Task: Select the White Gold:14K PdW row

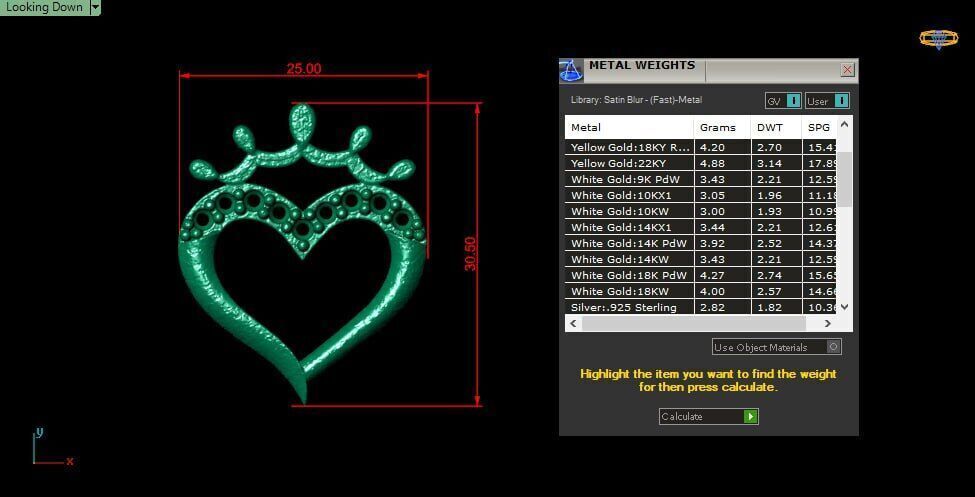Action: 701,243
